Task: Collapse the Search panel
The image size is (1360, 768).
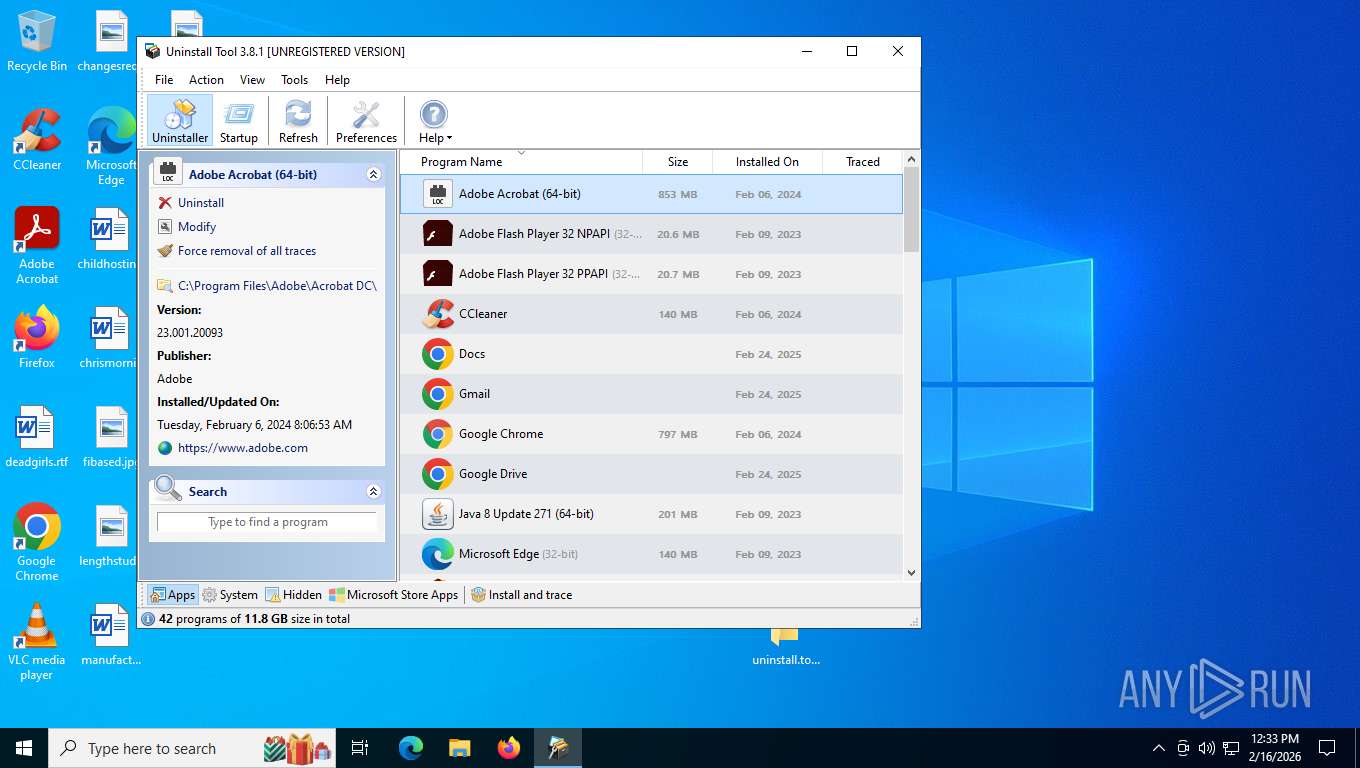Action: 373,491
